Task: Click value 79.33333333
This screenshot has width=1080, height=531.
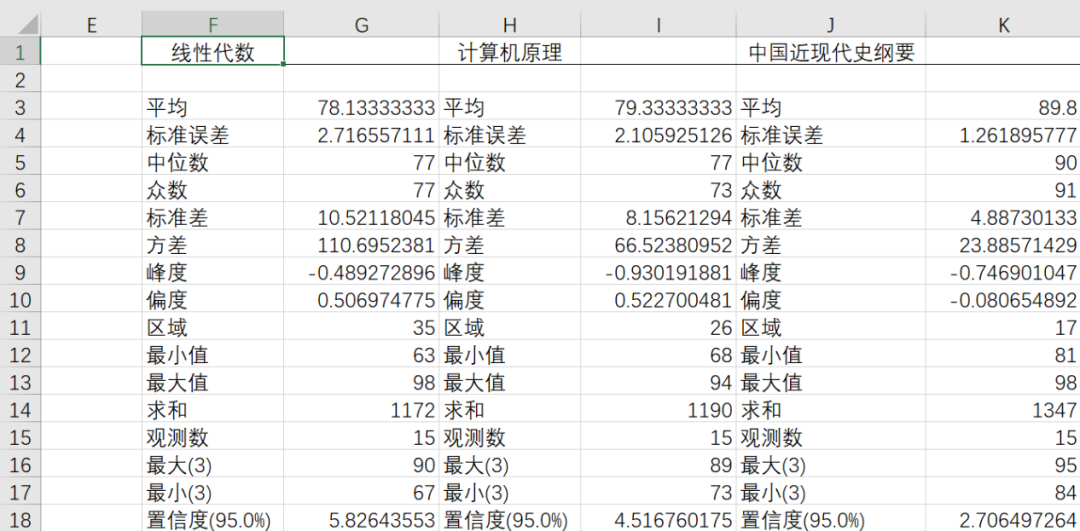Action: (x=673, y=107)
